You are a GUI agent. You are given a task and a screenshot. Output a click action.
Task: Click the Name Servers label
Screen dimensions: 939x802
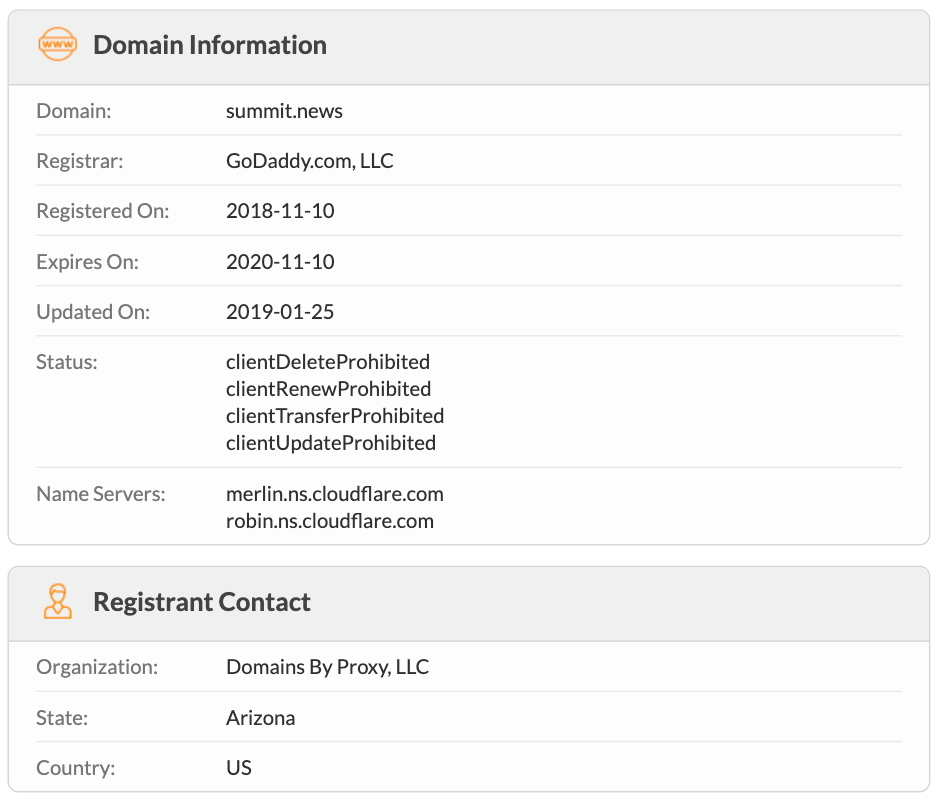coord(101,494)
